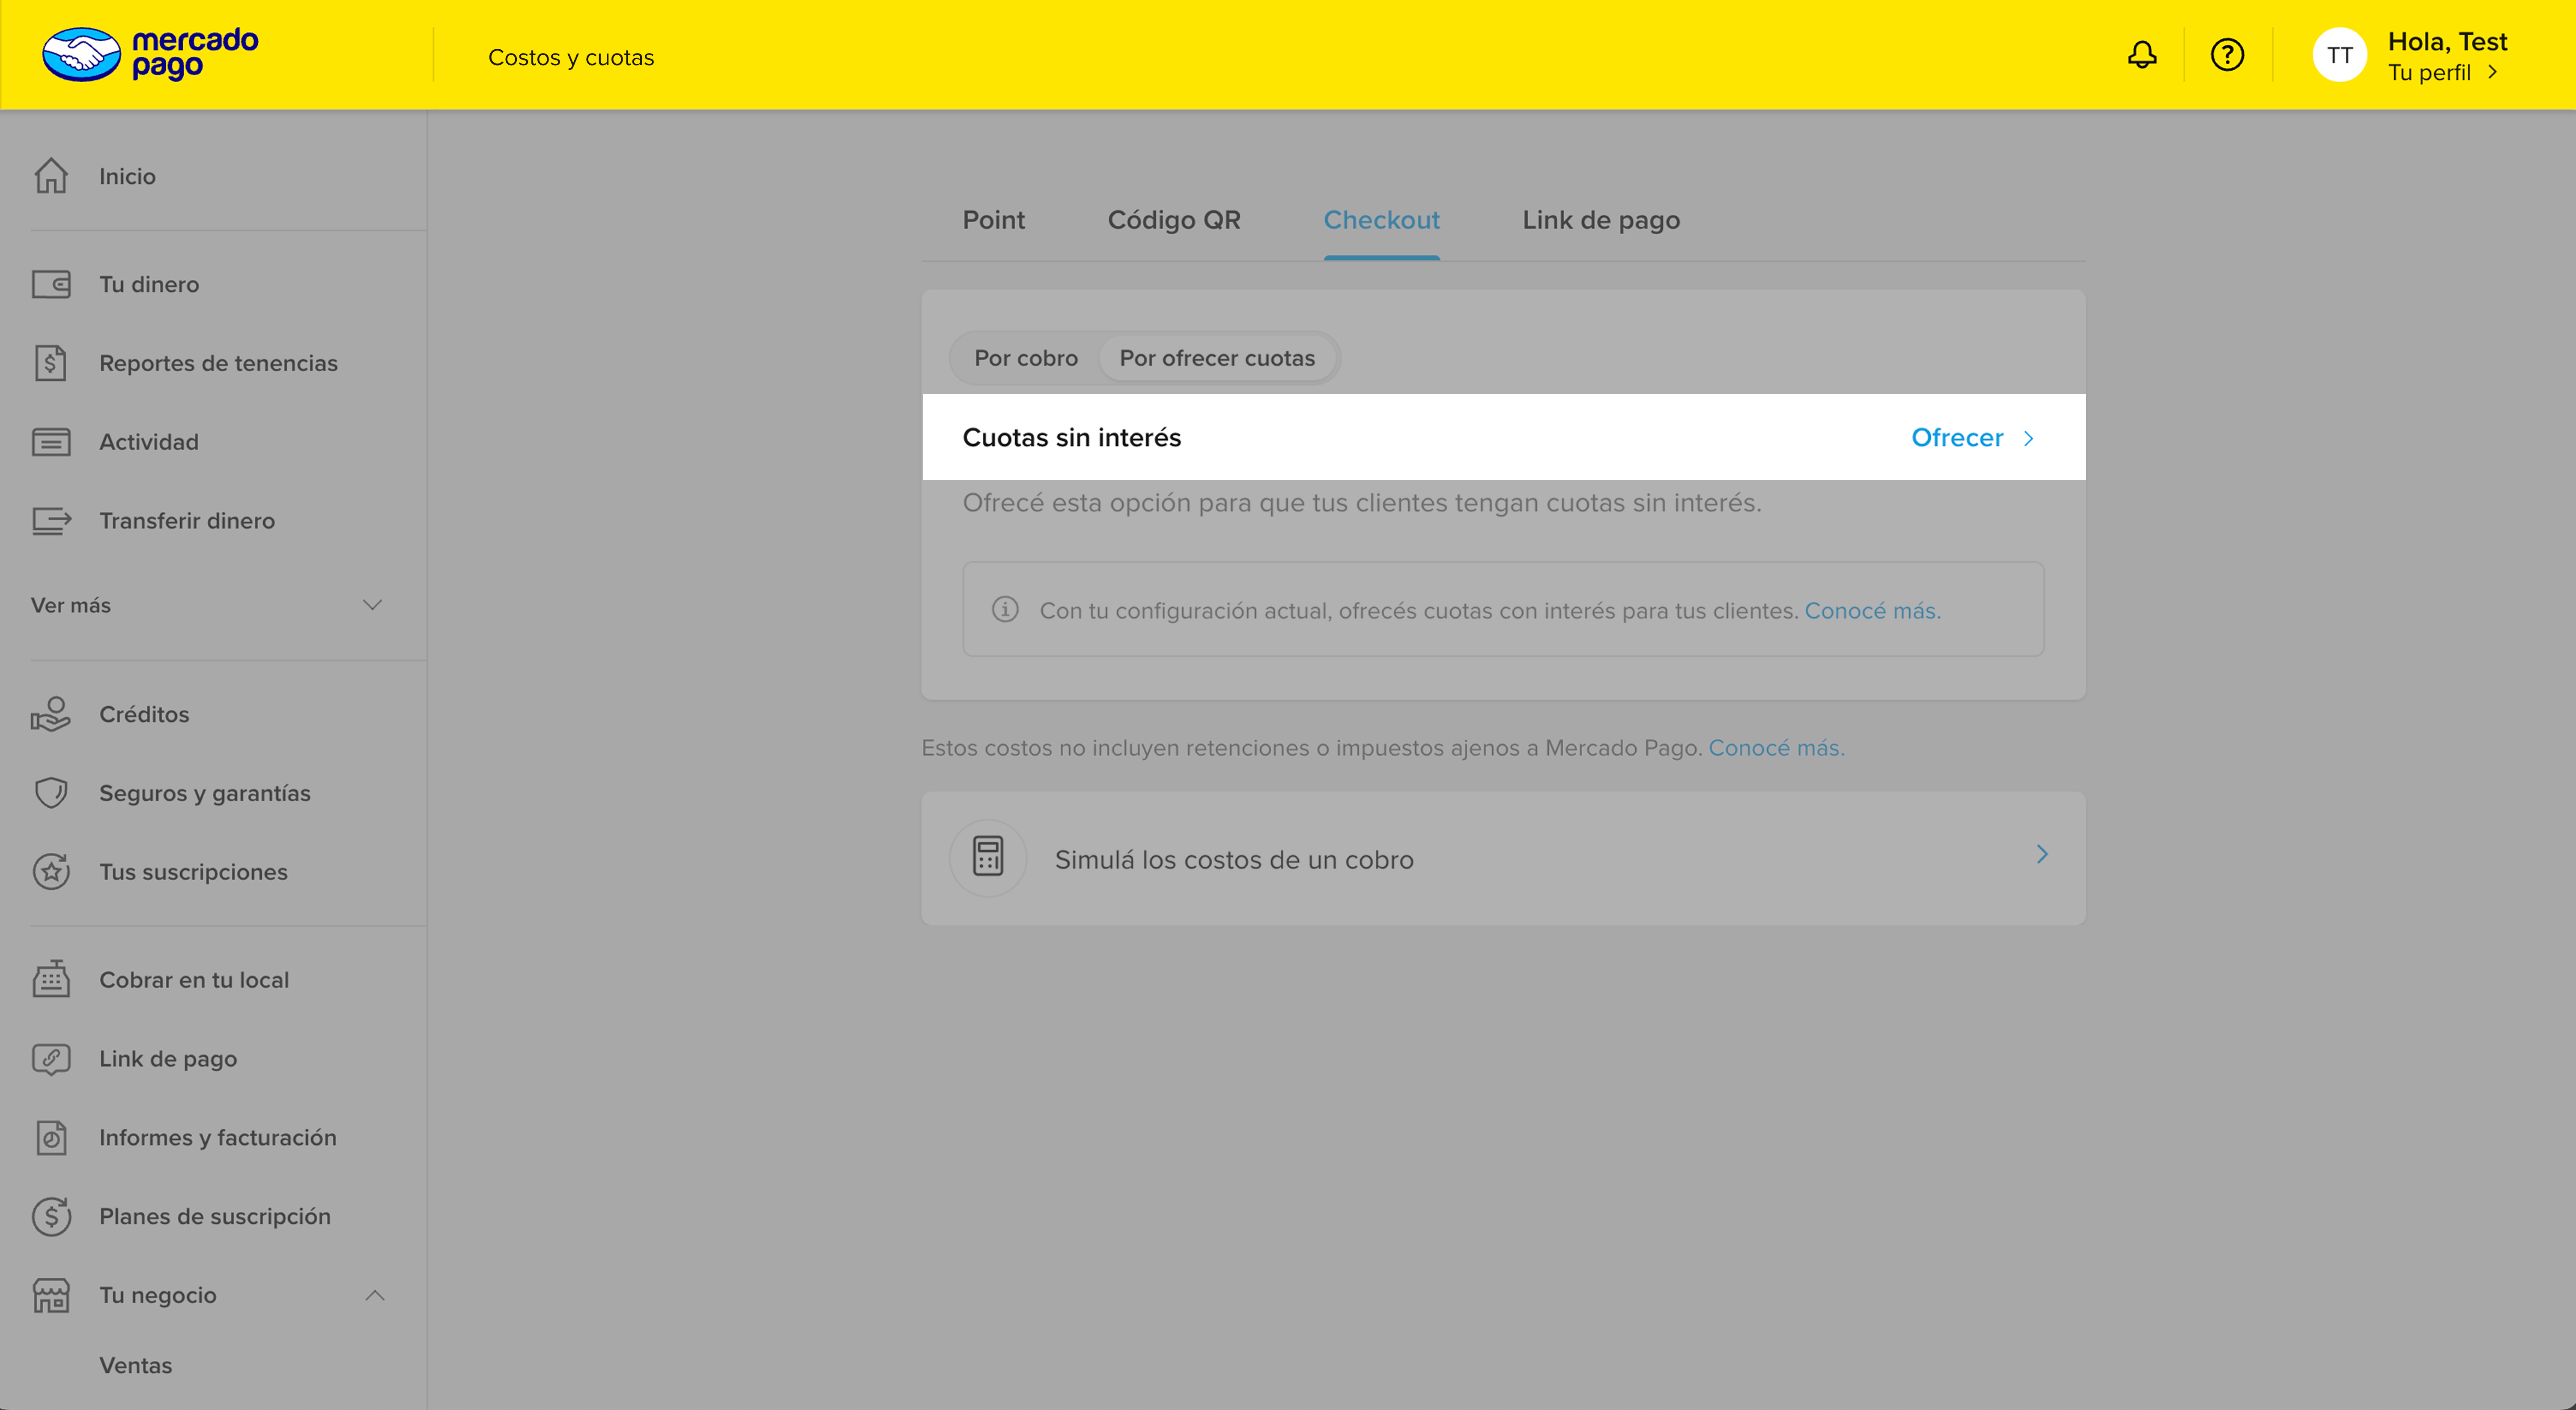This screenshot has width=2576, height=1410.
Task: Click the Reportes de tenencias document icon
Action: (51, 363)
